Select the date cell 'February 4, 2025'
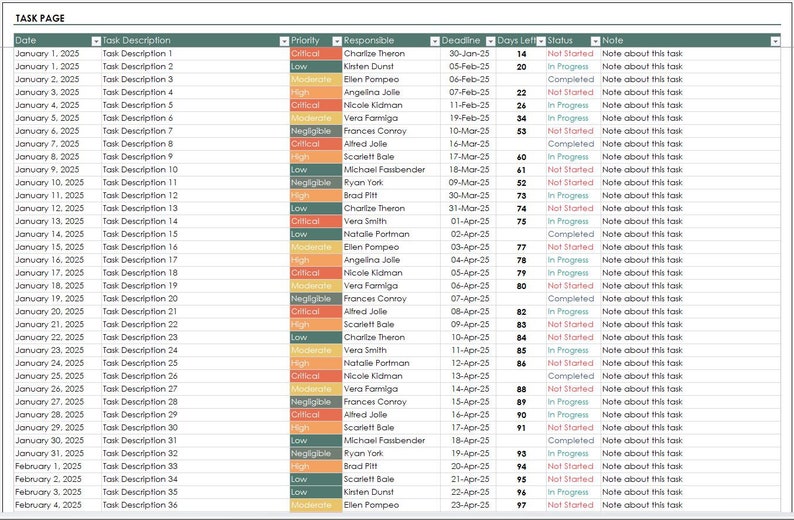Viewport: 794px width, 520px height. coord(58,505)
